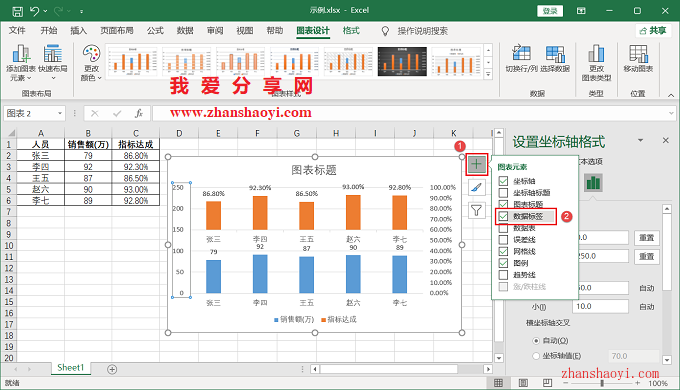Viewport: 680px width, 390px height.
Task: Open Quick Layout (快速布局) gallery
Action: (53, 63)
